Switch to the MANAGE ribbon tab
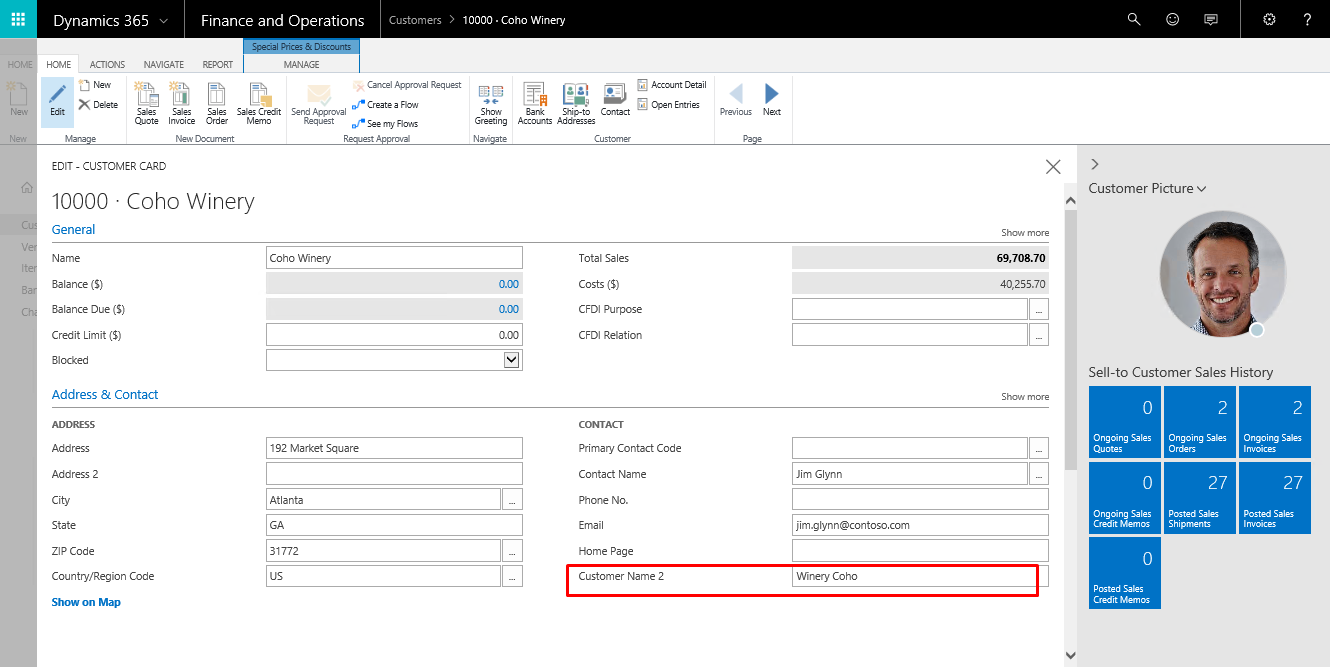This screenshot has width=1330, height=667. [301, 64]
